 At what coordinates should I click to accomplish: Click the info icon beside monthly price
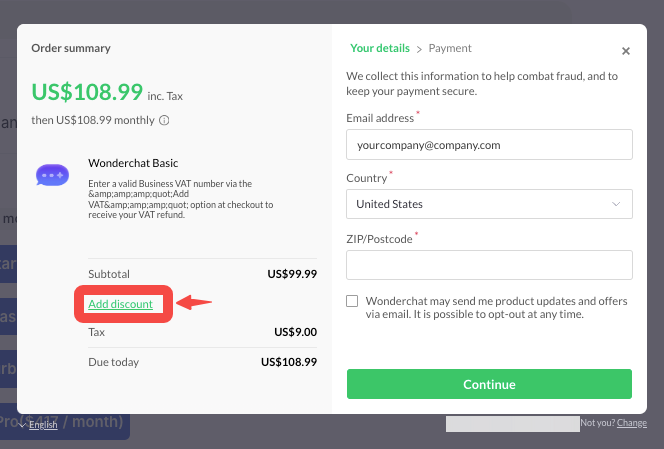point(164,120)
